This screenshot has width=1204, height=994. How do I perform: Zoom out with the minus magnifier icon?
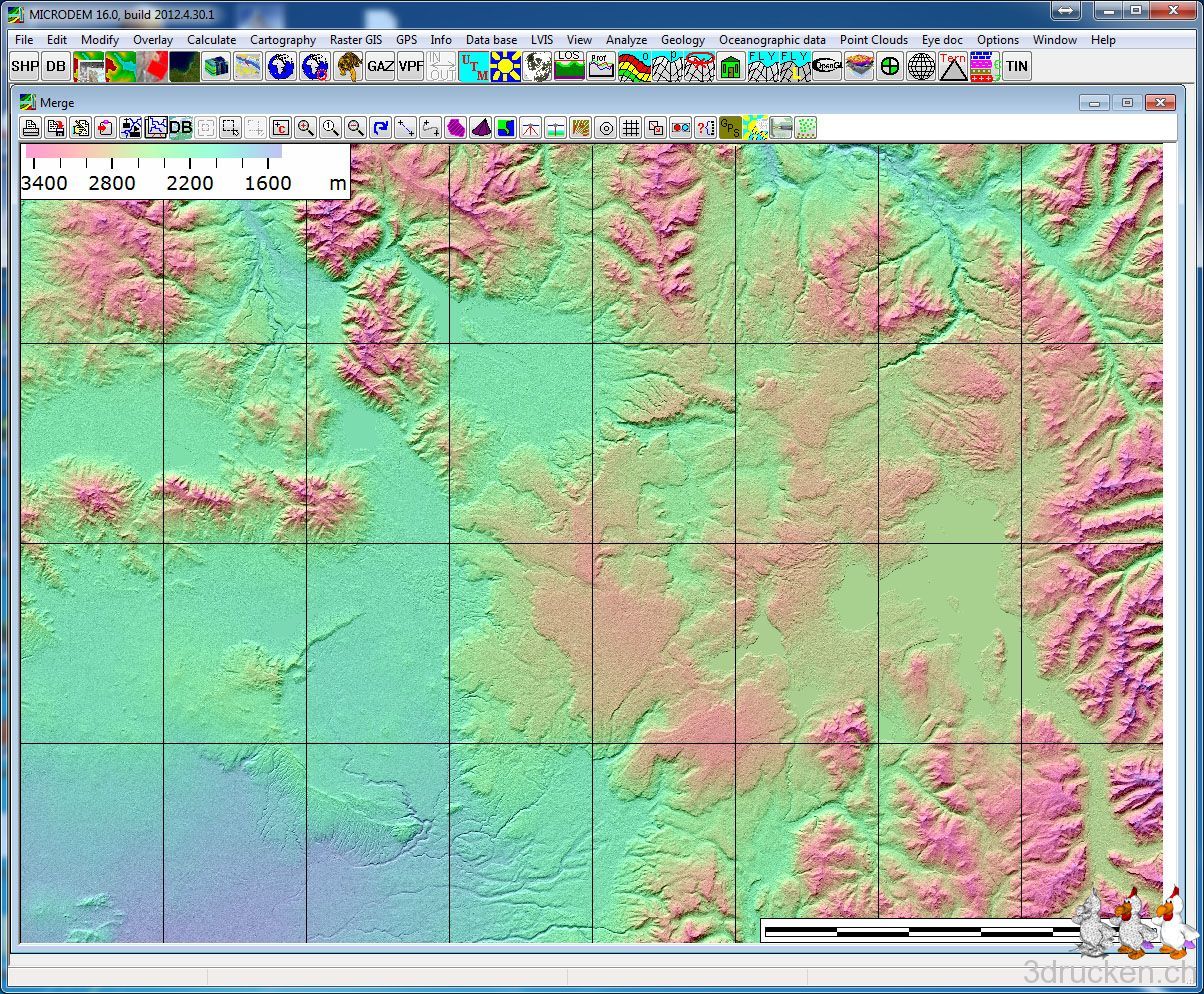point(355,127)
